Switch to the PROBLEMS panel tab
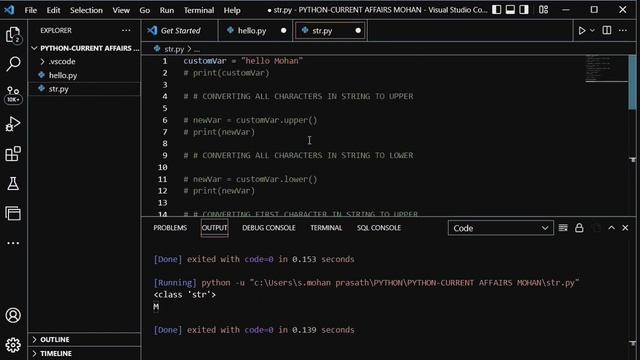640x360 pixels. click(x=170, y=228)
